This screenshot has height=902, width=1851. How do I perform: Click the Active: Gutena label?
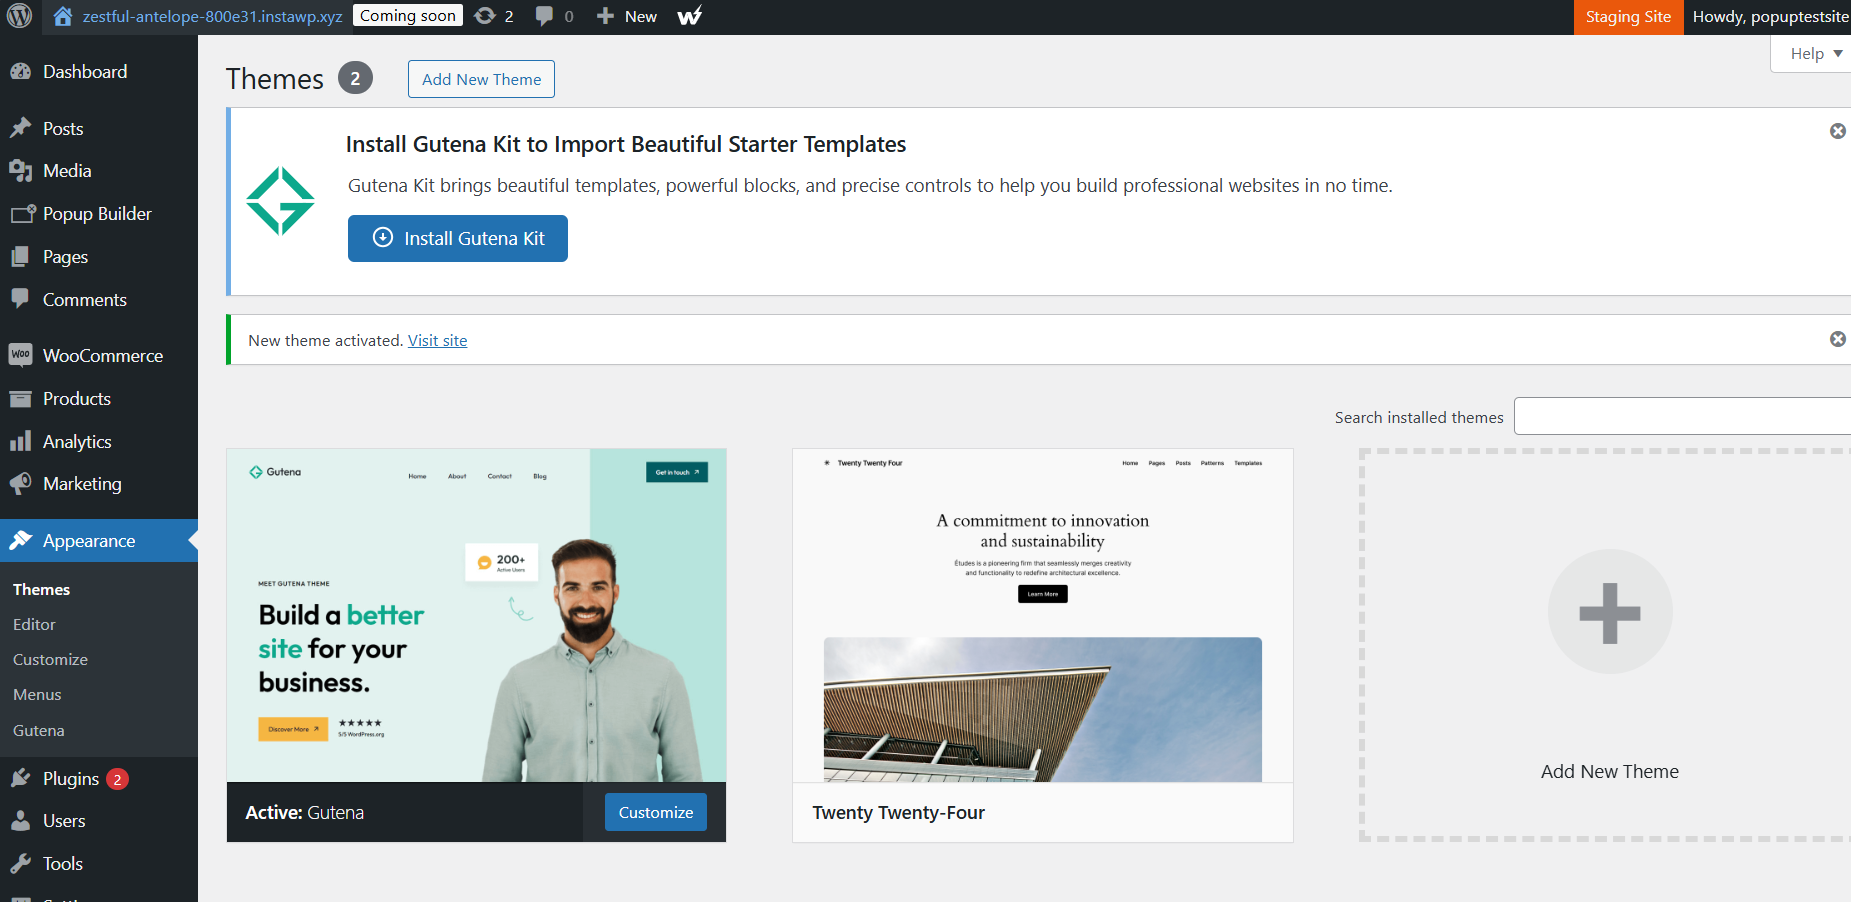(x=305, y=813)
